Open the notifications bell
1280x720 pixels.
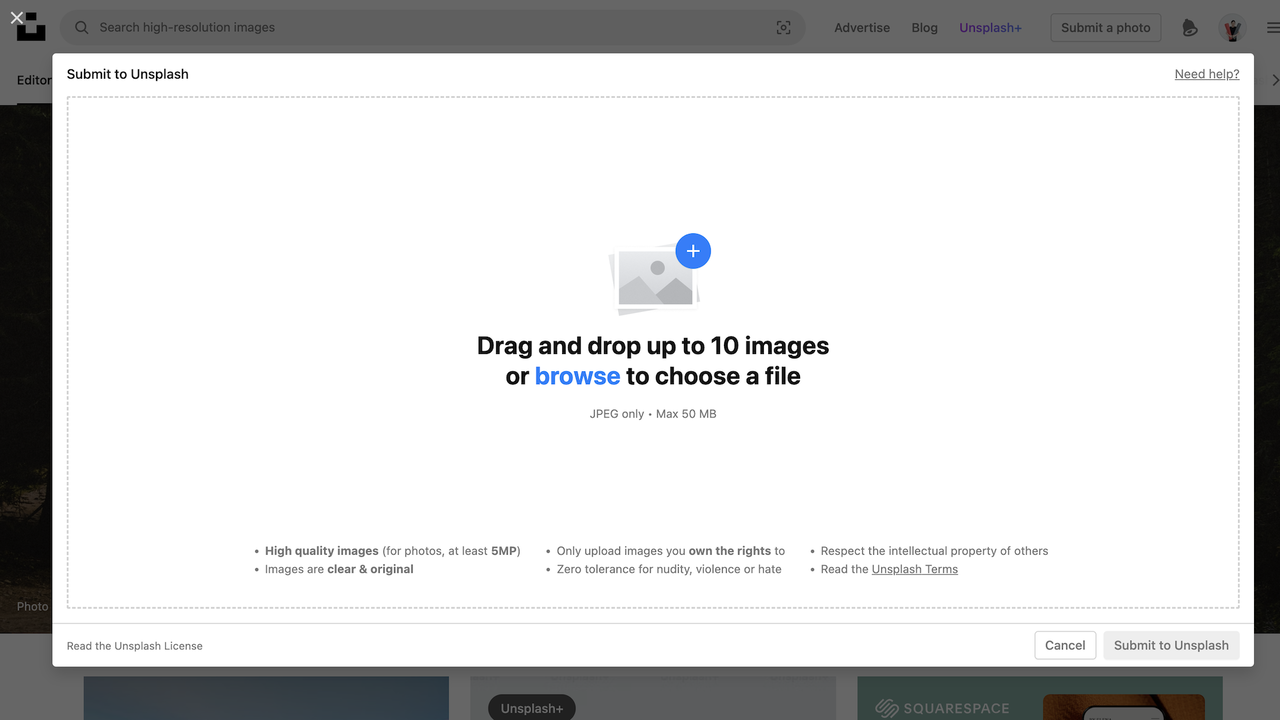click(1189, 28)
